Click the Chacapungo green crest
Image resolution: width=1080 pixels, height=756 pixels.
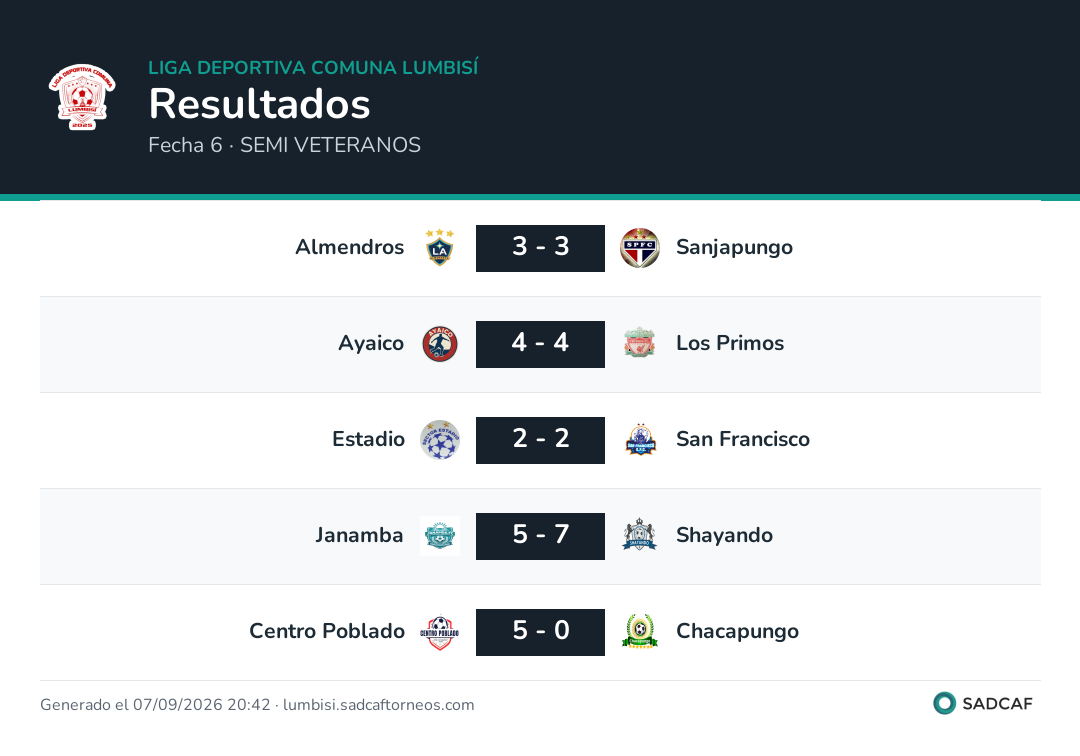[x=640, y=631]
